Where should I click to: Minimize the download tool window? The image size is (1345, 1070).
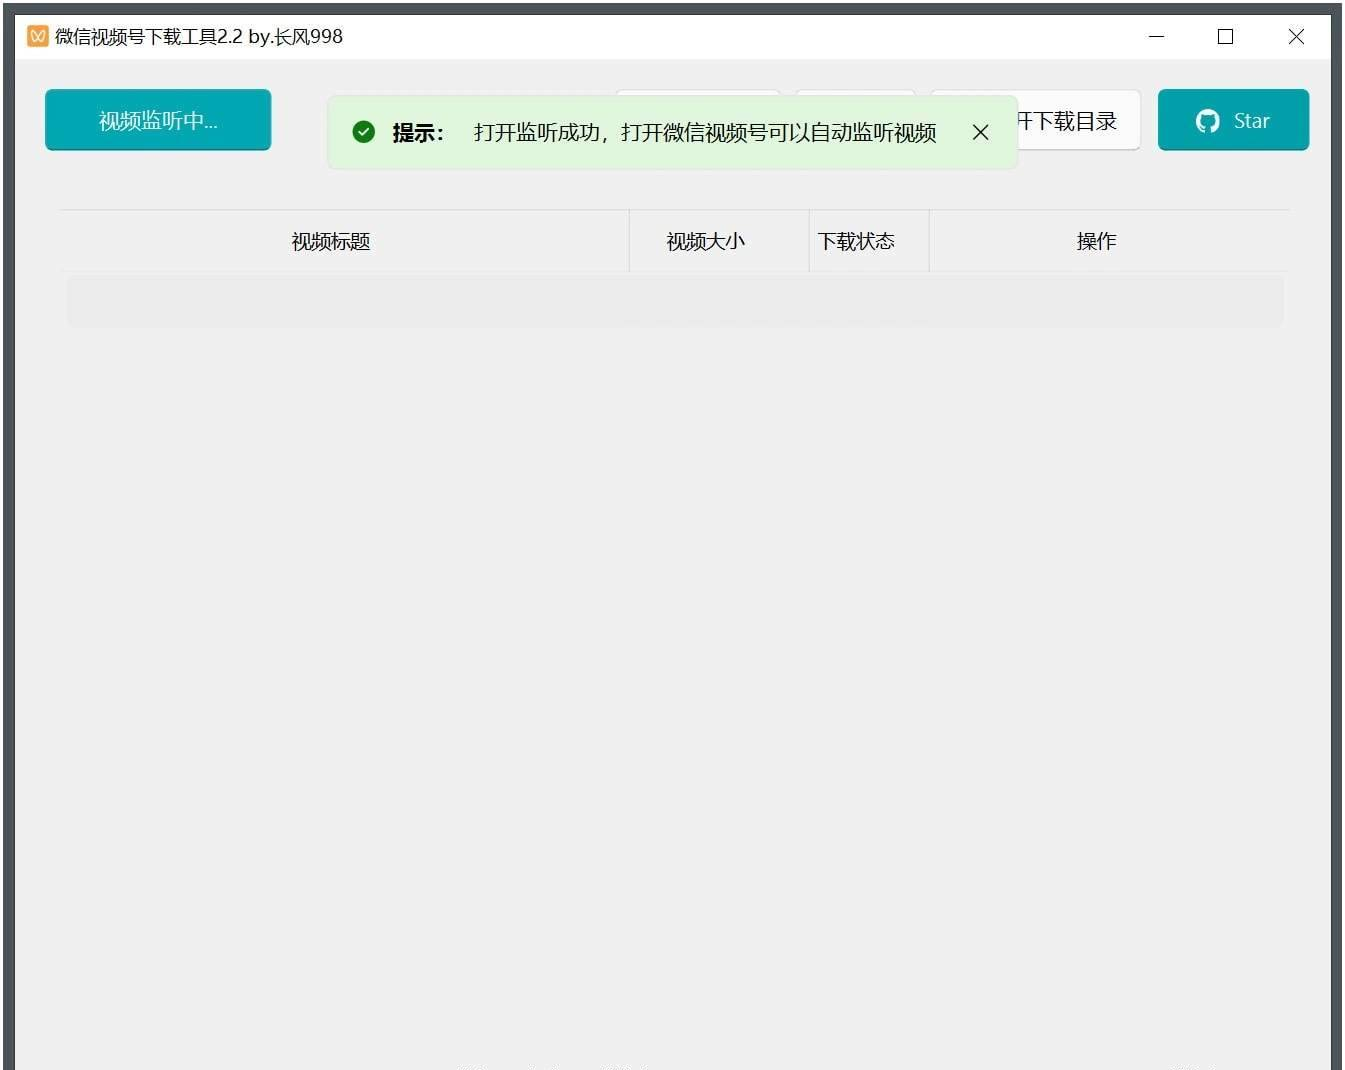1157,37
